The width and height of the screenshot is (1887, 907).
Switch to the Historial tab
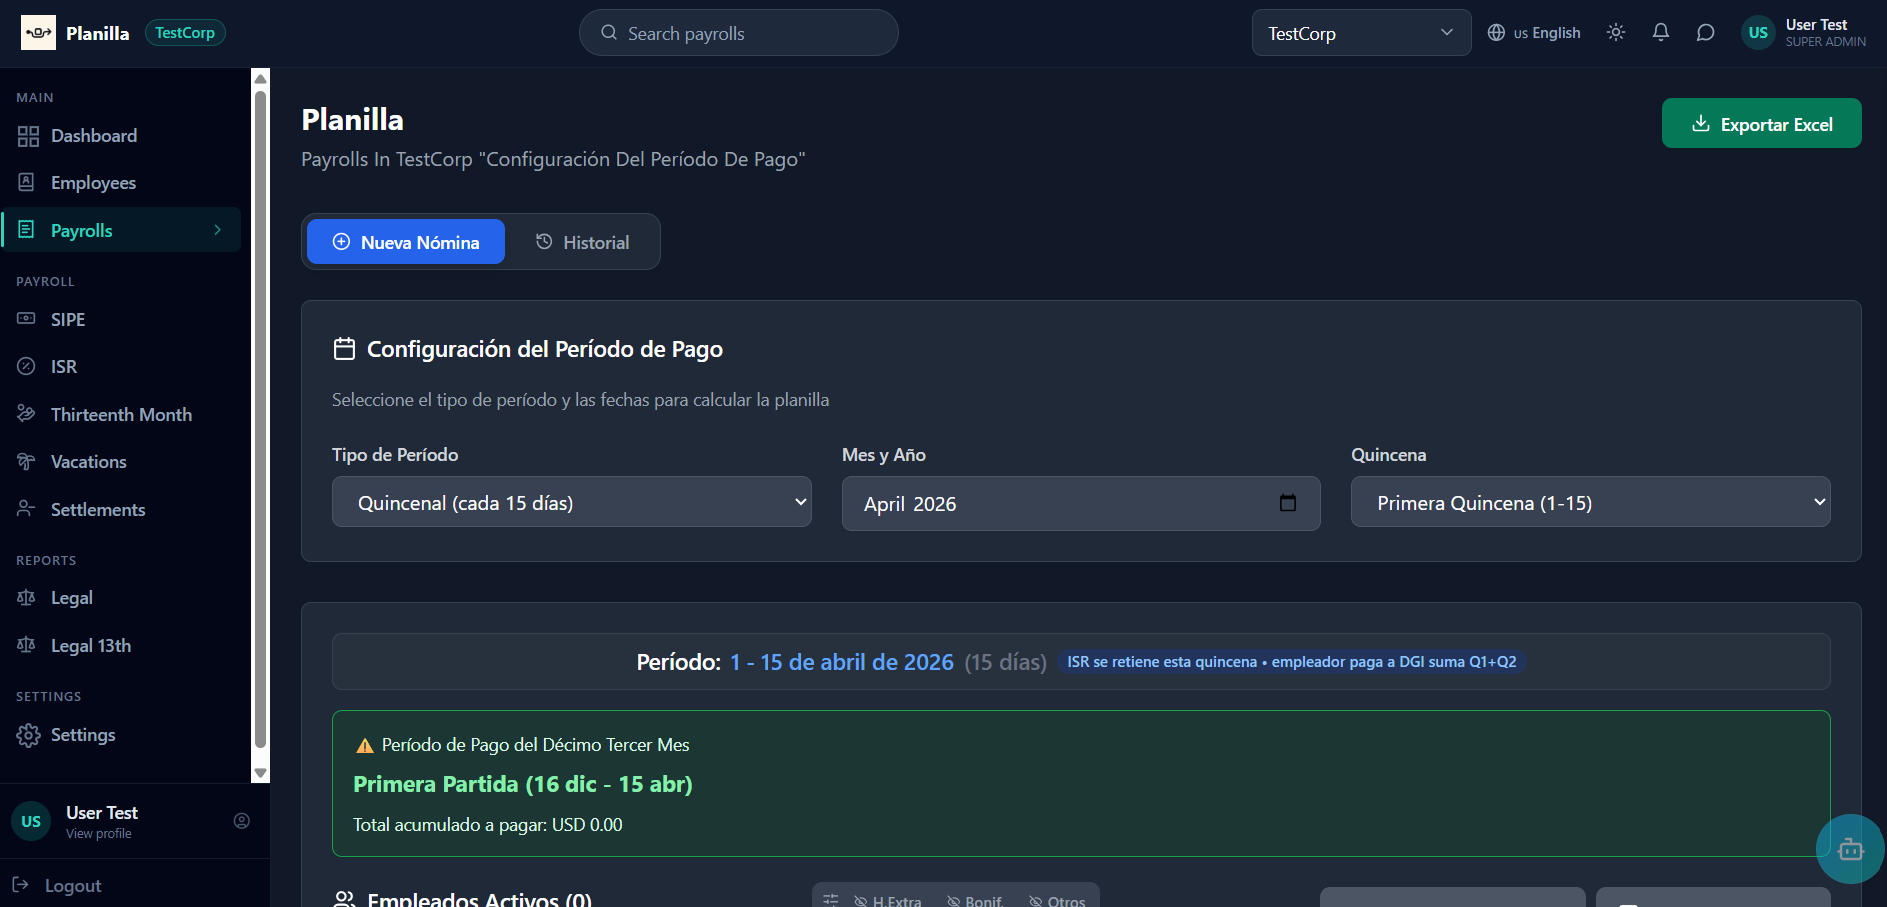[x=582, y=242]
